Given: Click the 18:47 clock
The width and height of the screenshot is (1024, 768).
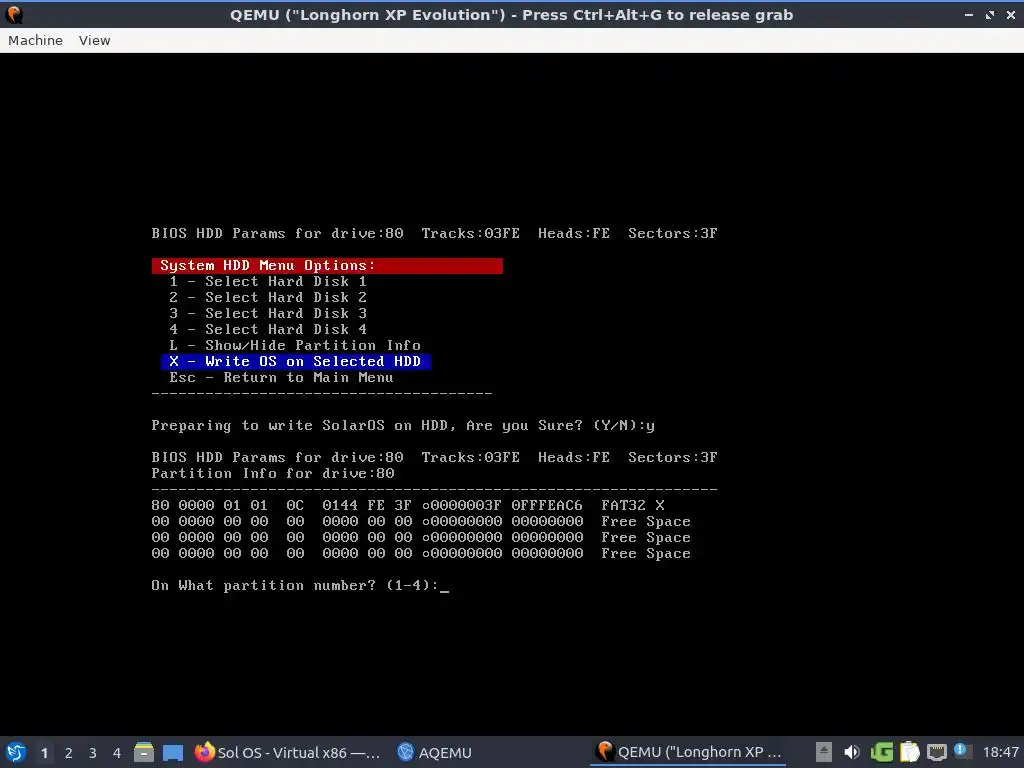Looking at the screenshot, I should (x=1000, y=752).
